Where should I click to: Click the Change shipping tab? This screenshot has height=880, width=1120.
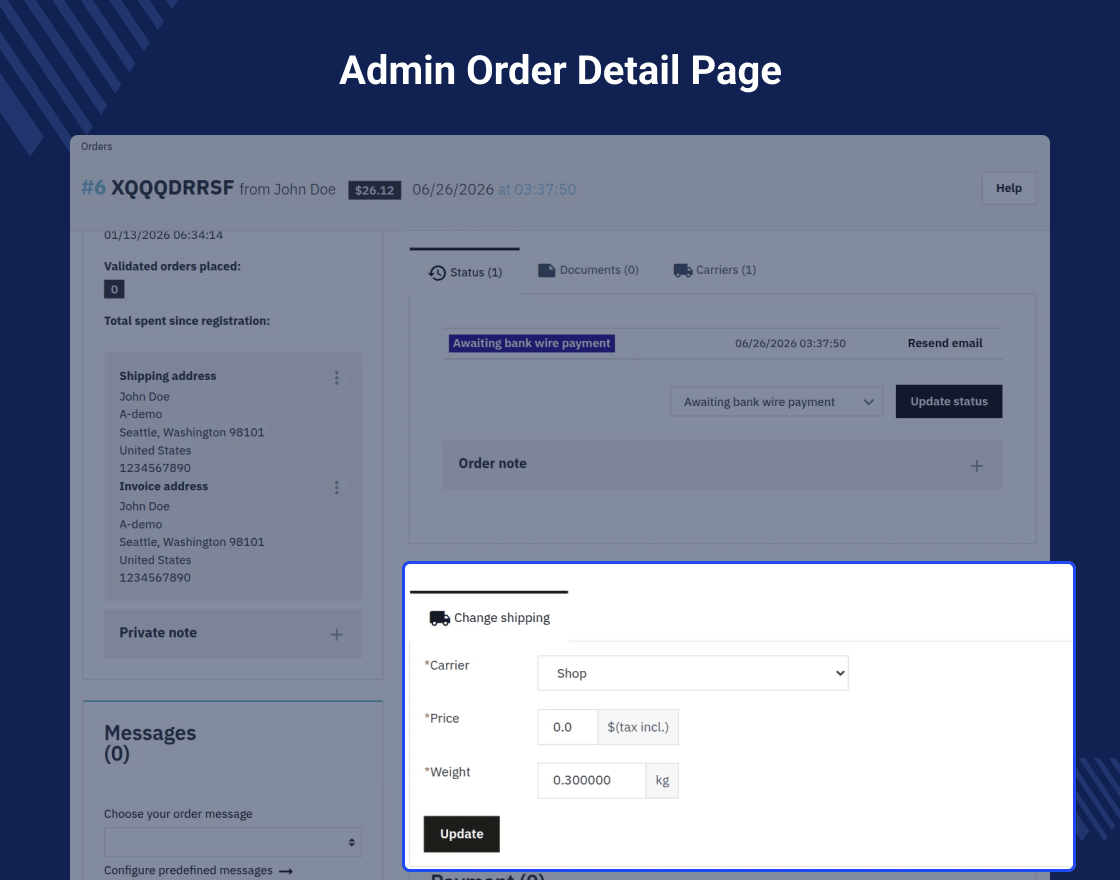click(x=489, y=618)
